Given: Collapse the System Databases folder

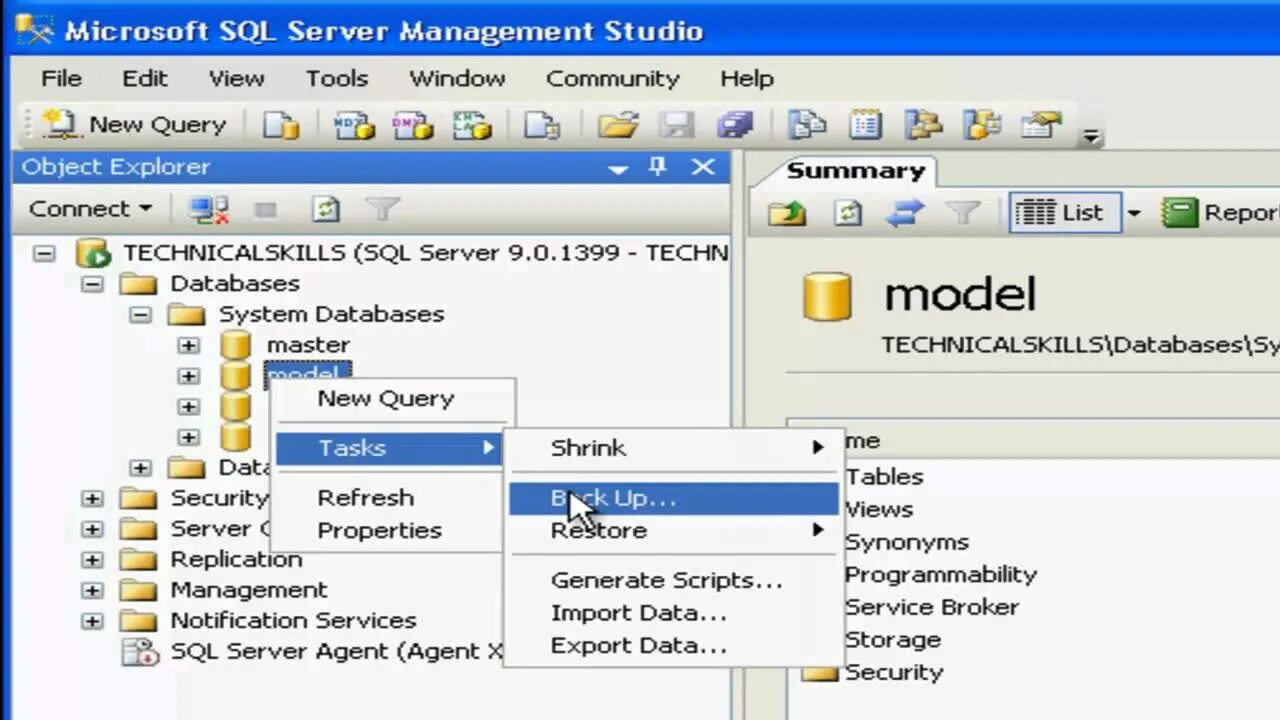Looking at the screenshot, I should pyautogui.click(x=140, y=315).
